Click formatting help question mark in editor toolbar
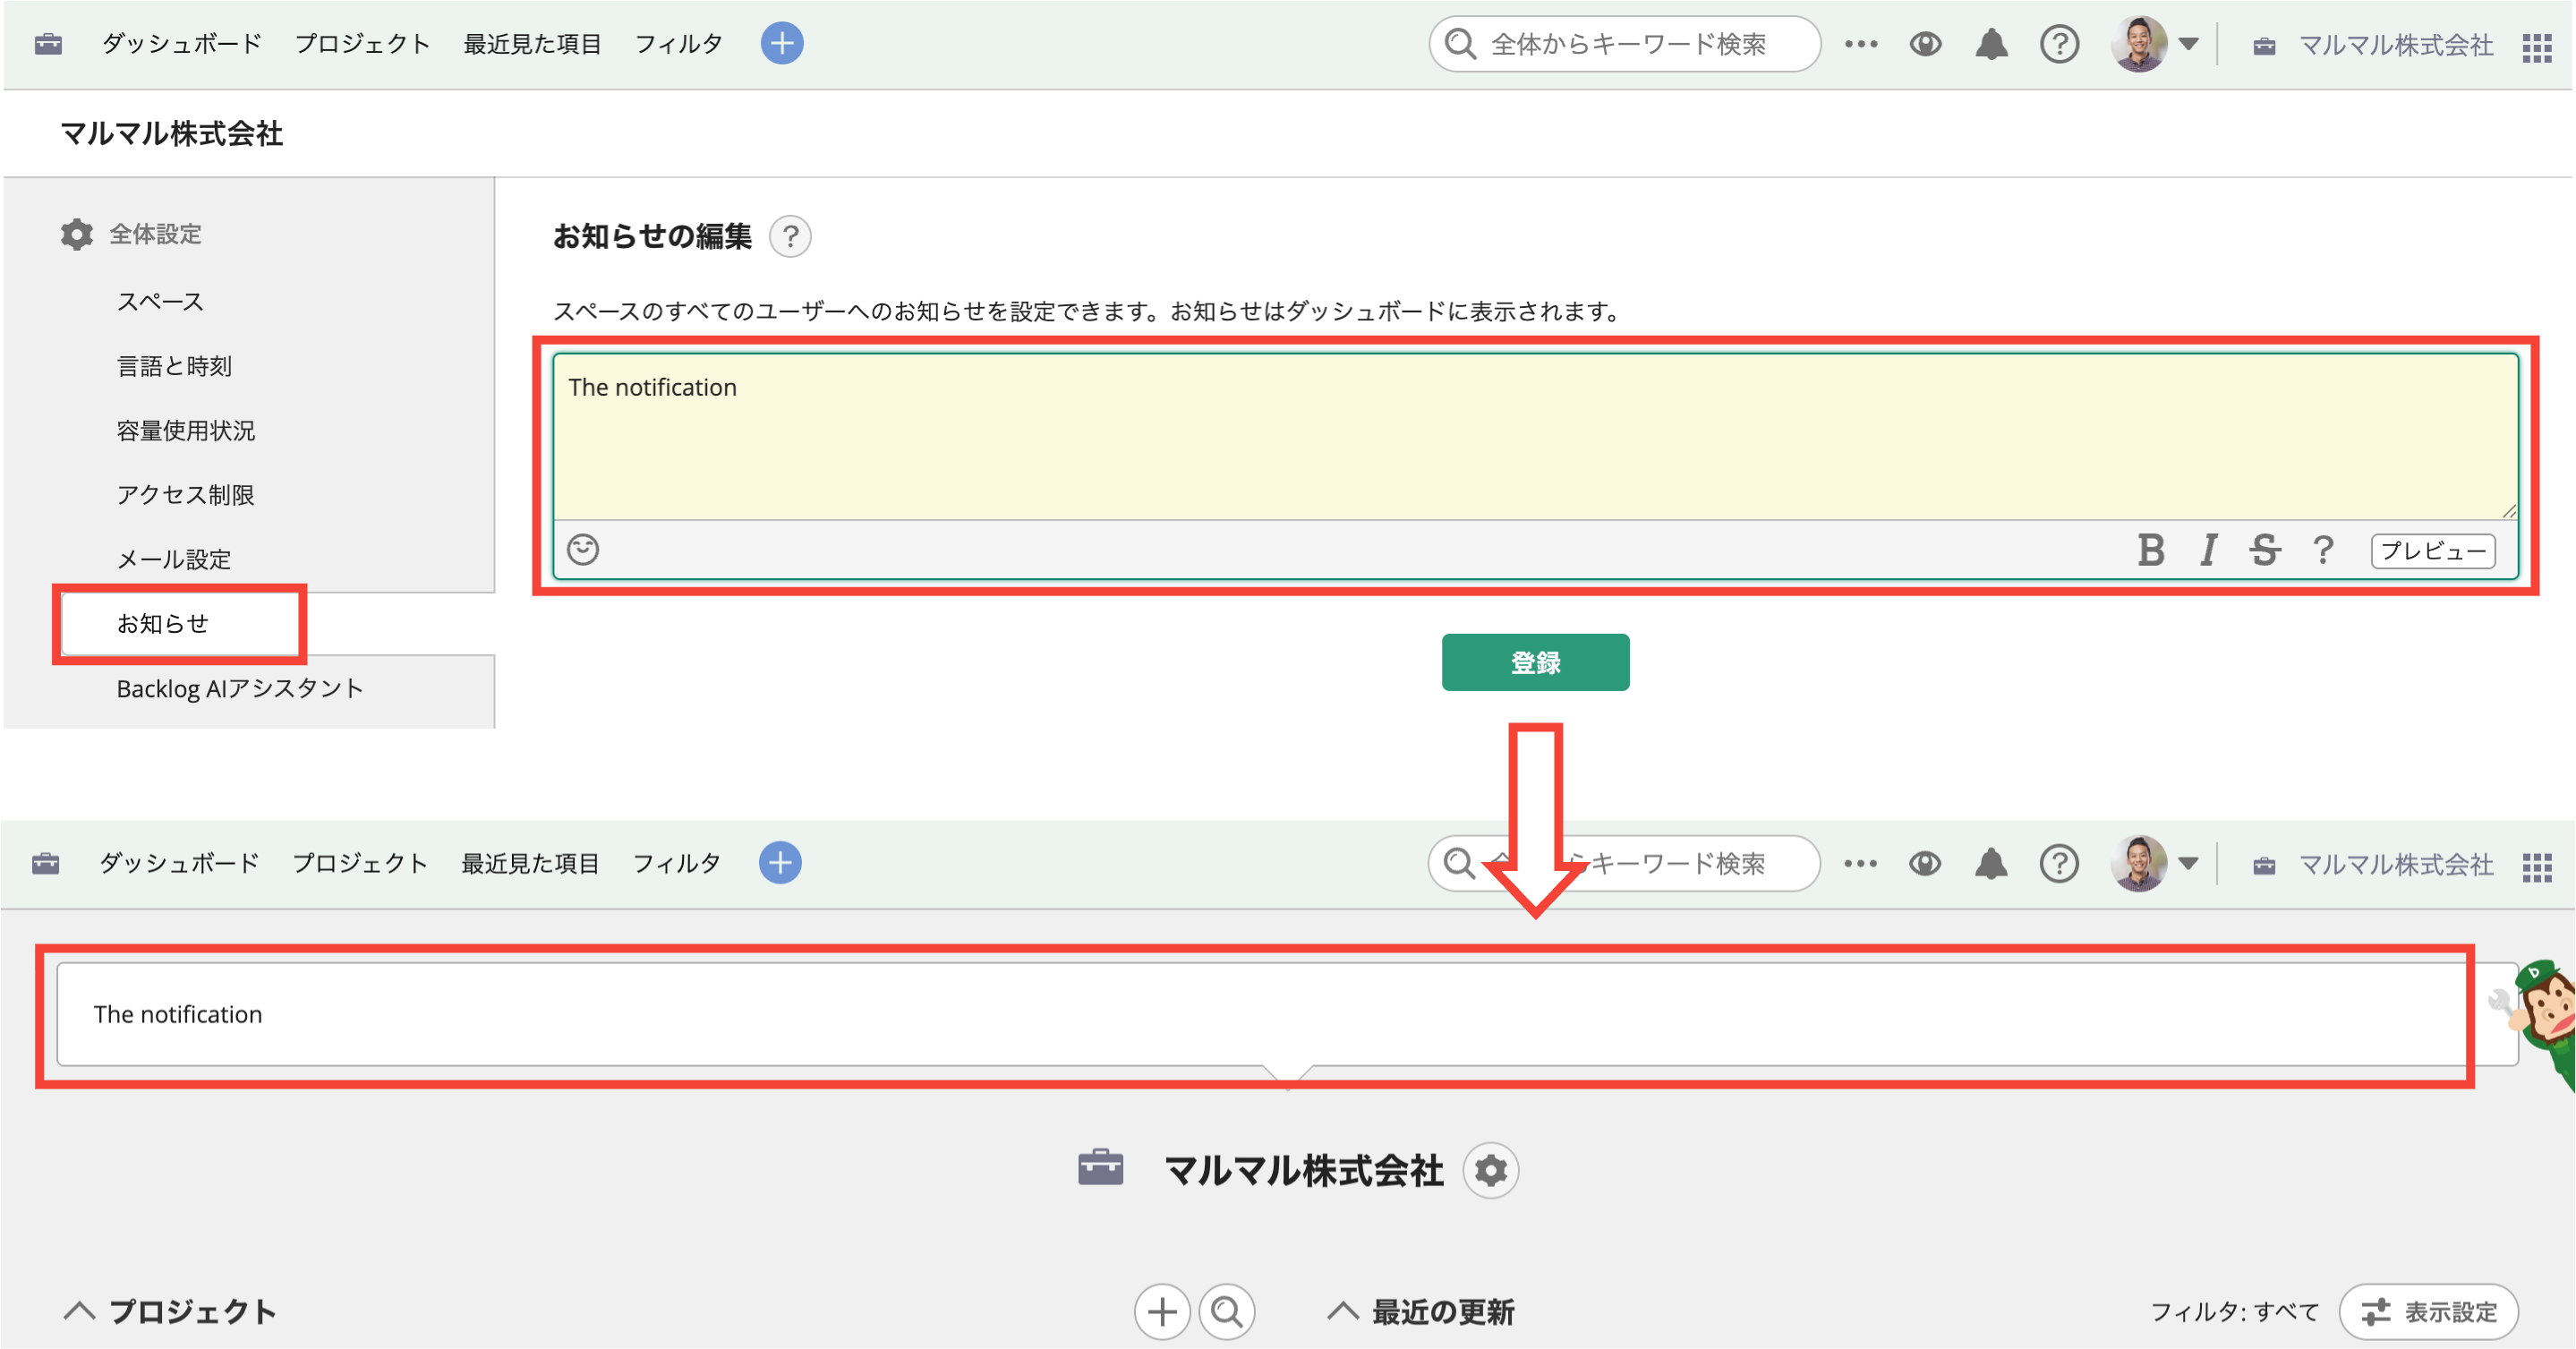Screen dimensions: 2576x1349 click(x=2323, y=549)
